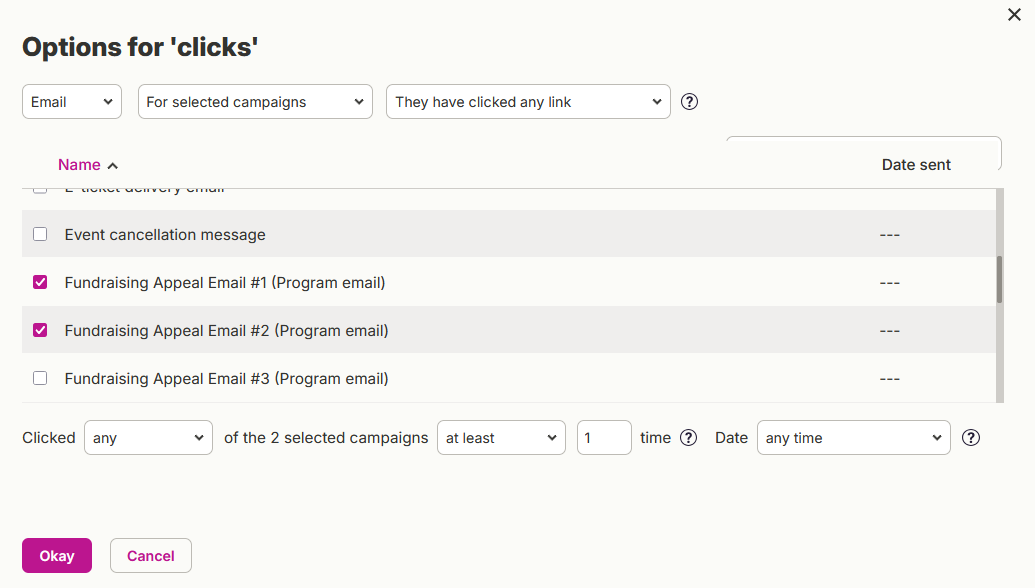Open the Clicked 'any' dropdown
Image resolution: width=1035 pixels, height=588 pixels.
[149, 438]
